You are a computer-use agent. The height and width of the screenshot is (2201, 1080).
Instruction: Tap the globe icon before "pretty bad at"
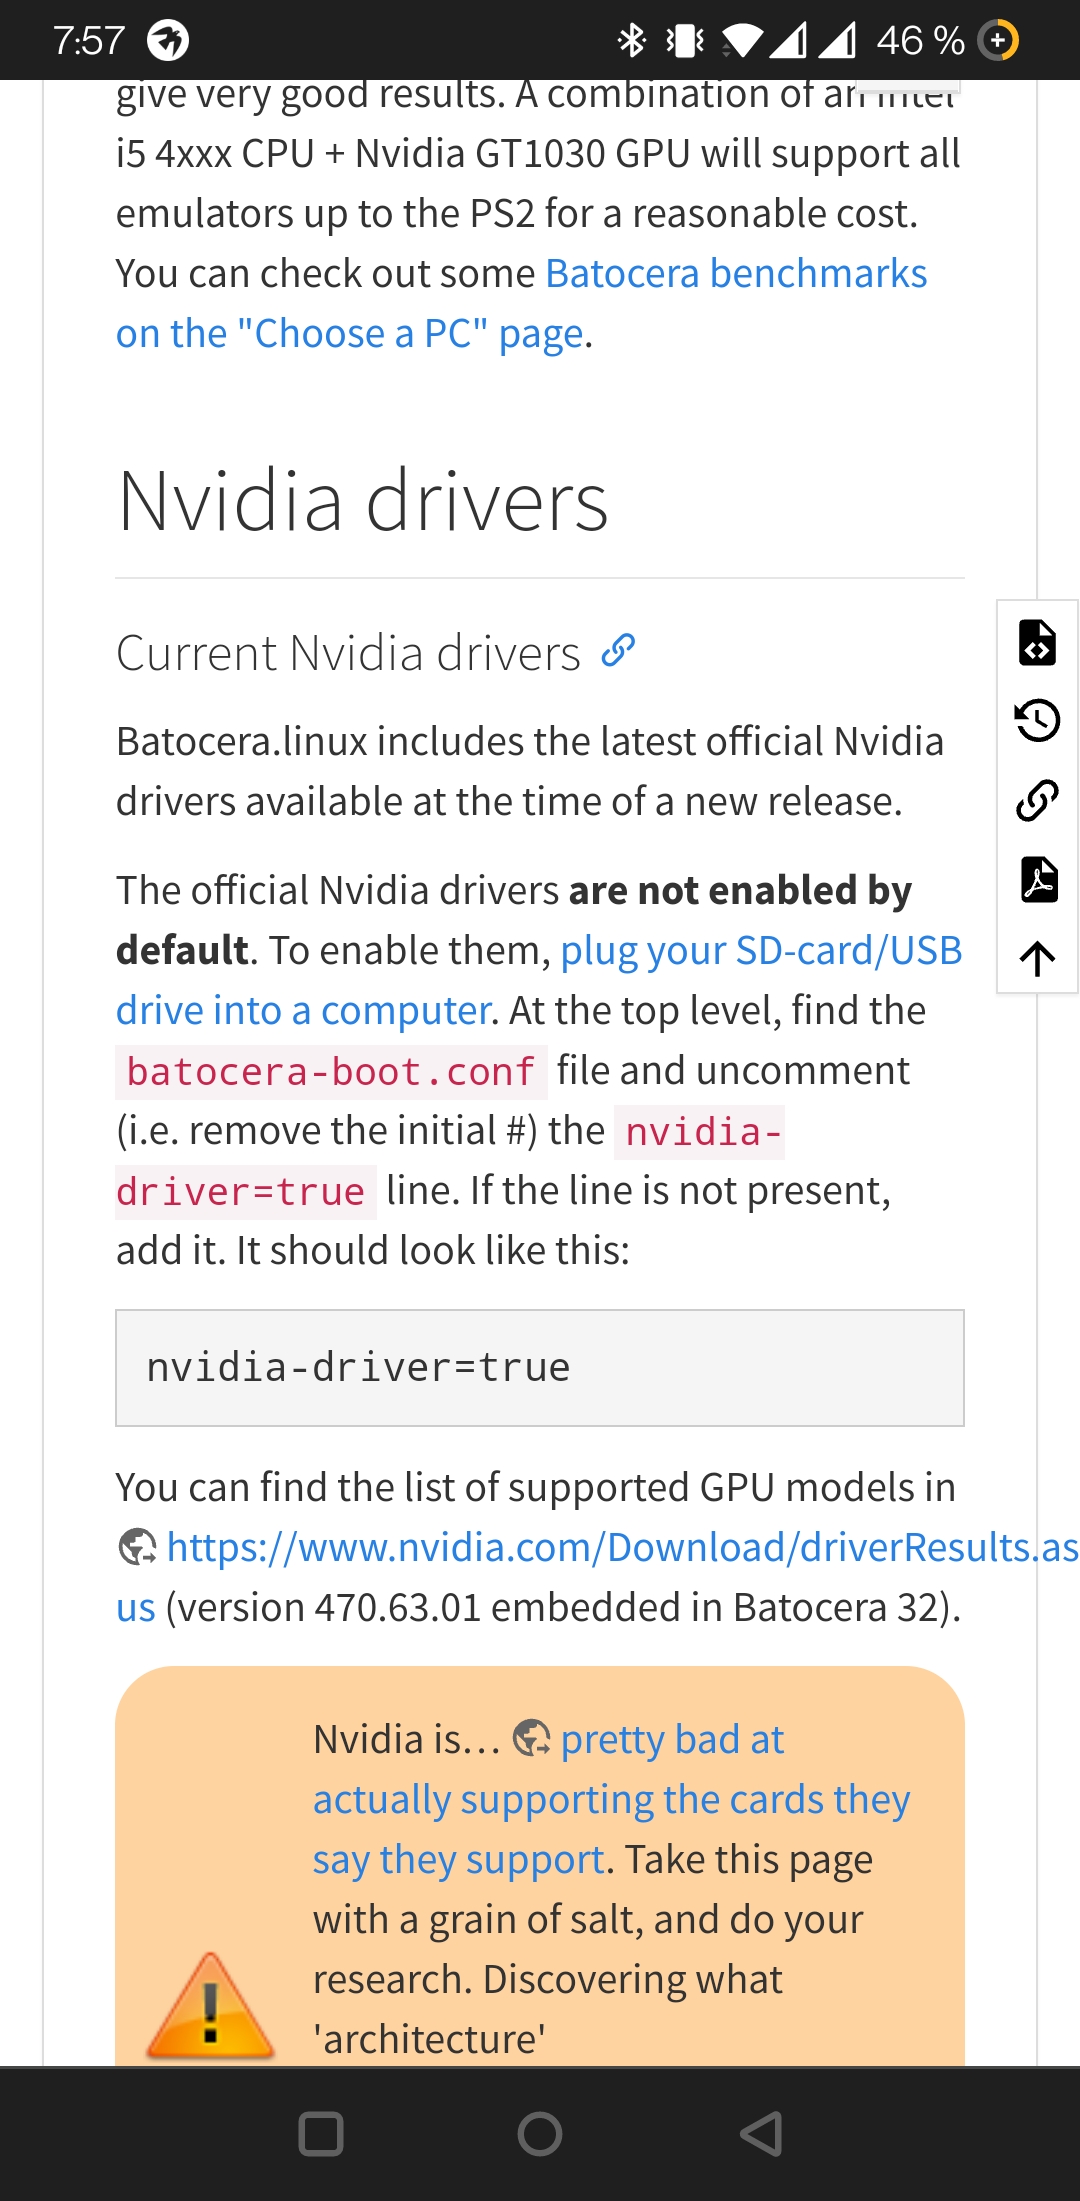531,1739
